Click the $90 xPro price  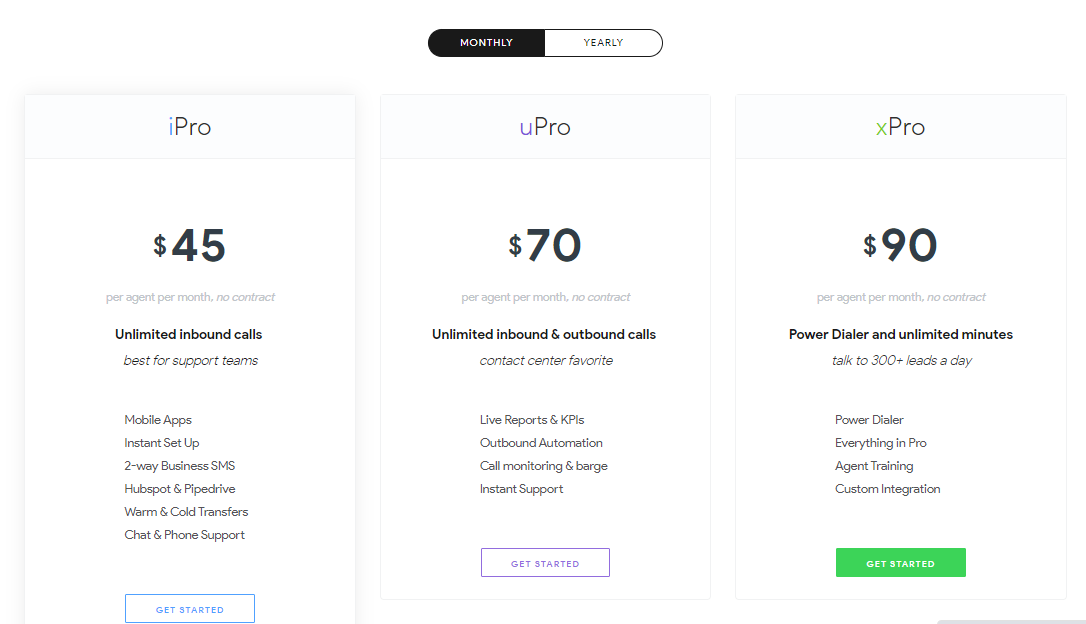(900, 246)
